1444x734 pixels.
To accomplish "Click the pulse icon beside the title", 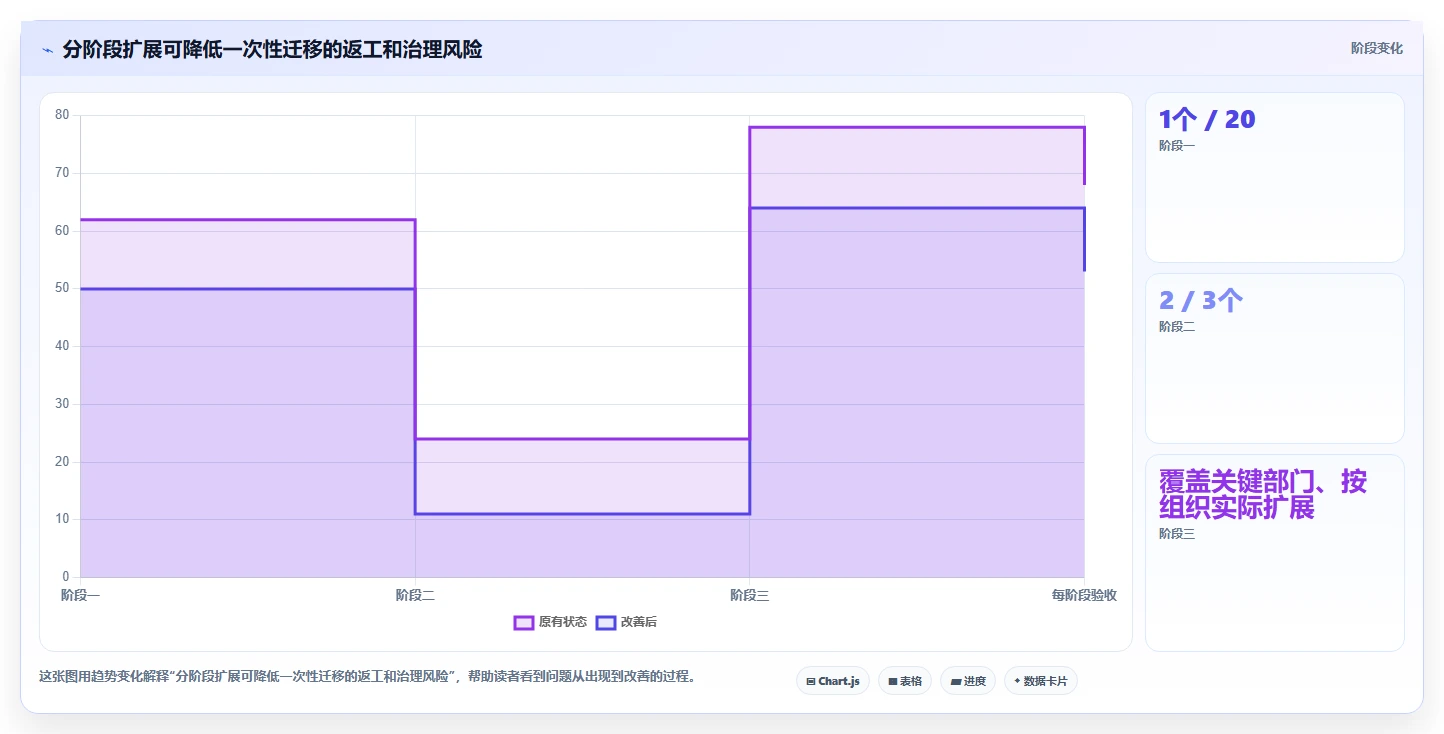I will pyautogui.click(x=47, y=50).
